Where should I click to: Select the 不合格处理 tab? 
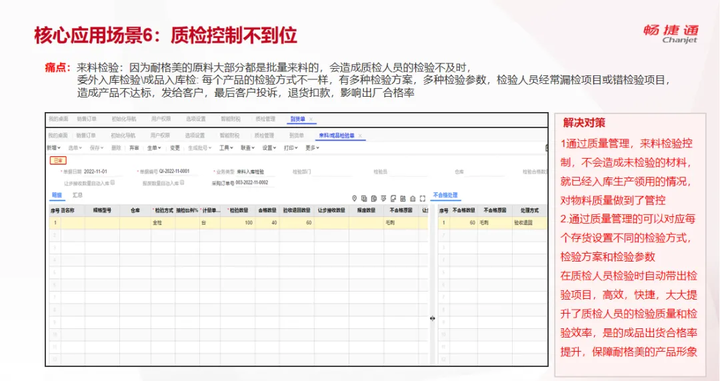click(x=445, y=195)
